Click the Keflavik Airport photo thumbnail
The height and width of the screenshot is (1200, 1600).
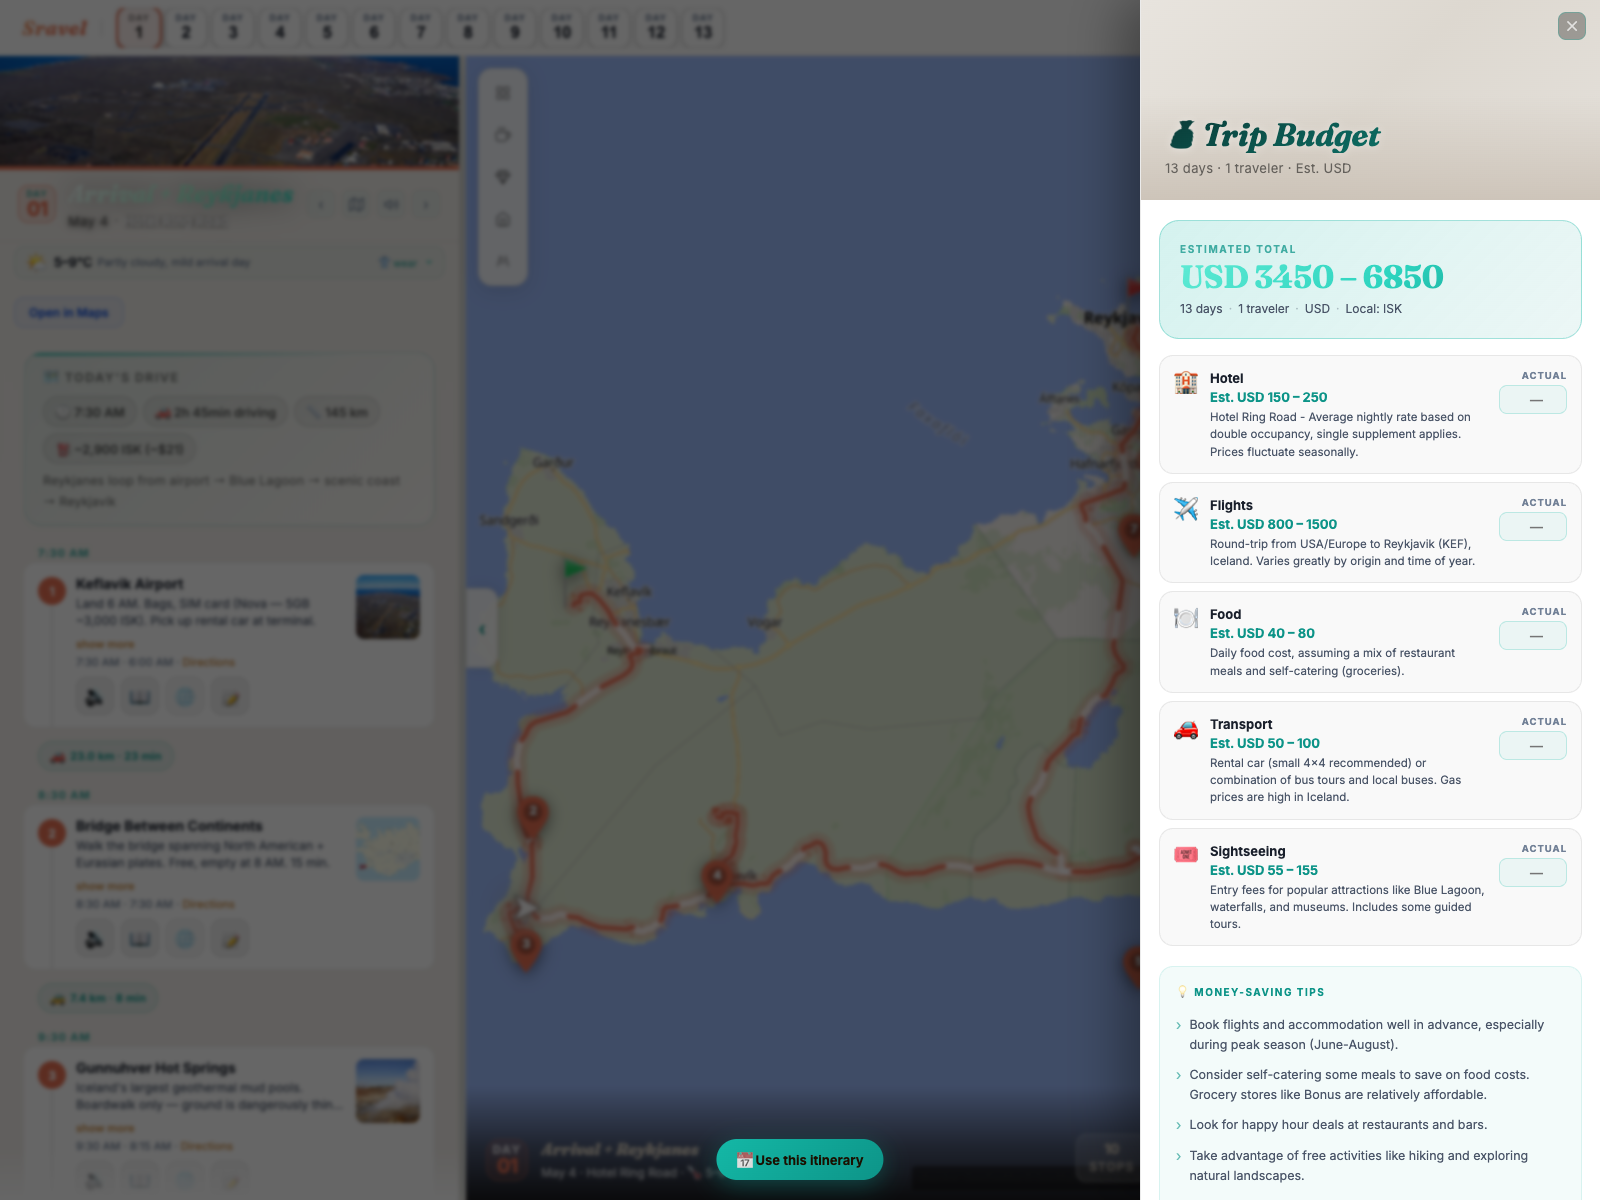point(388,606)
